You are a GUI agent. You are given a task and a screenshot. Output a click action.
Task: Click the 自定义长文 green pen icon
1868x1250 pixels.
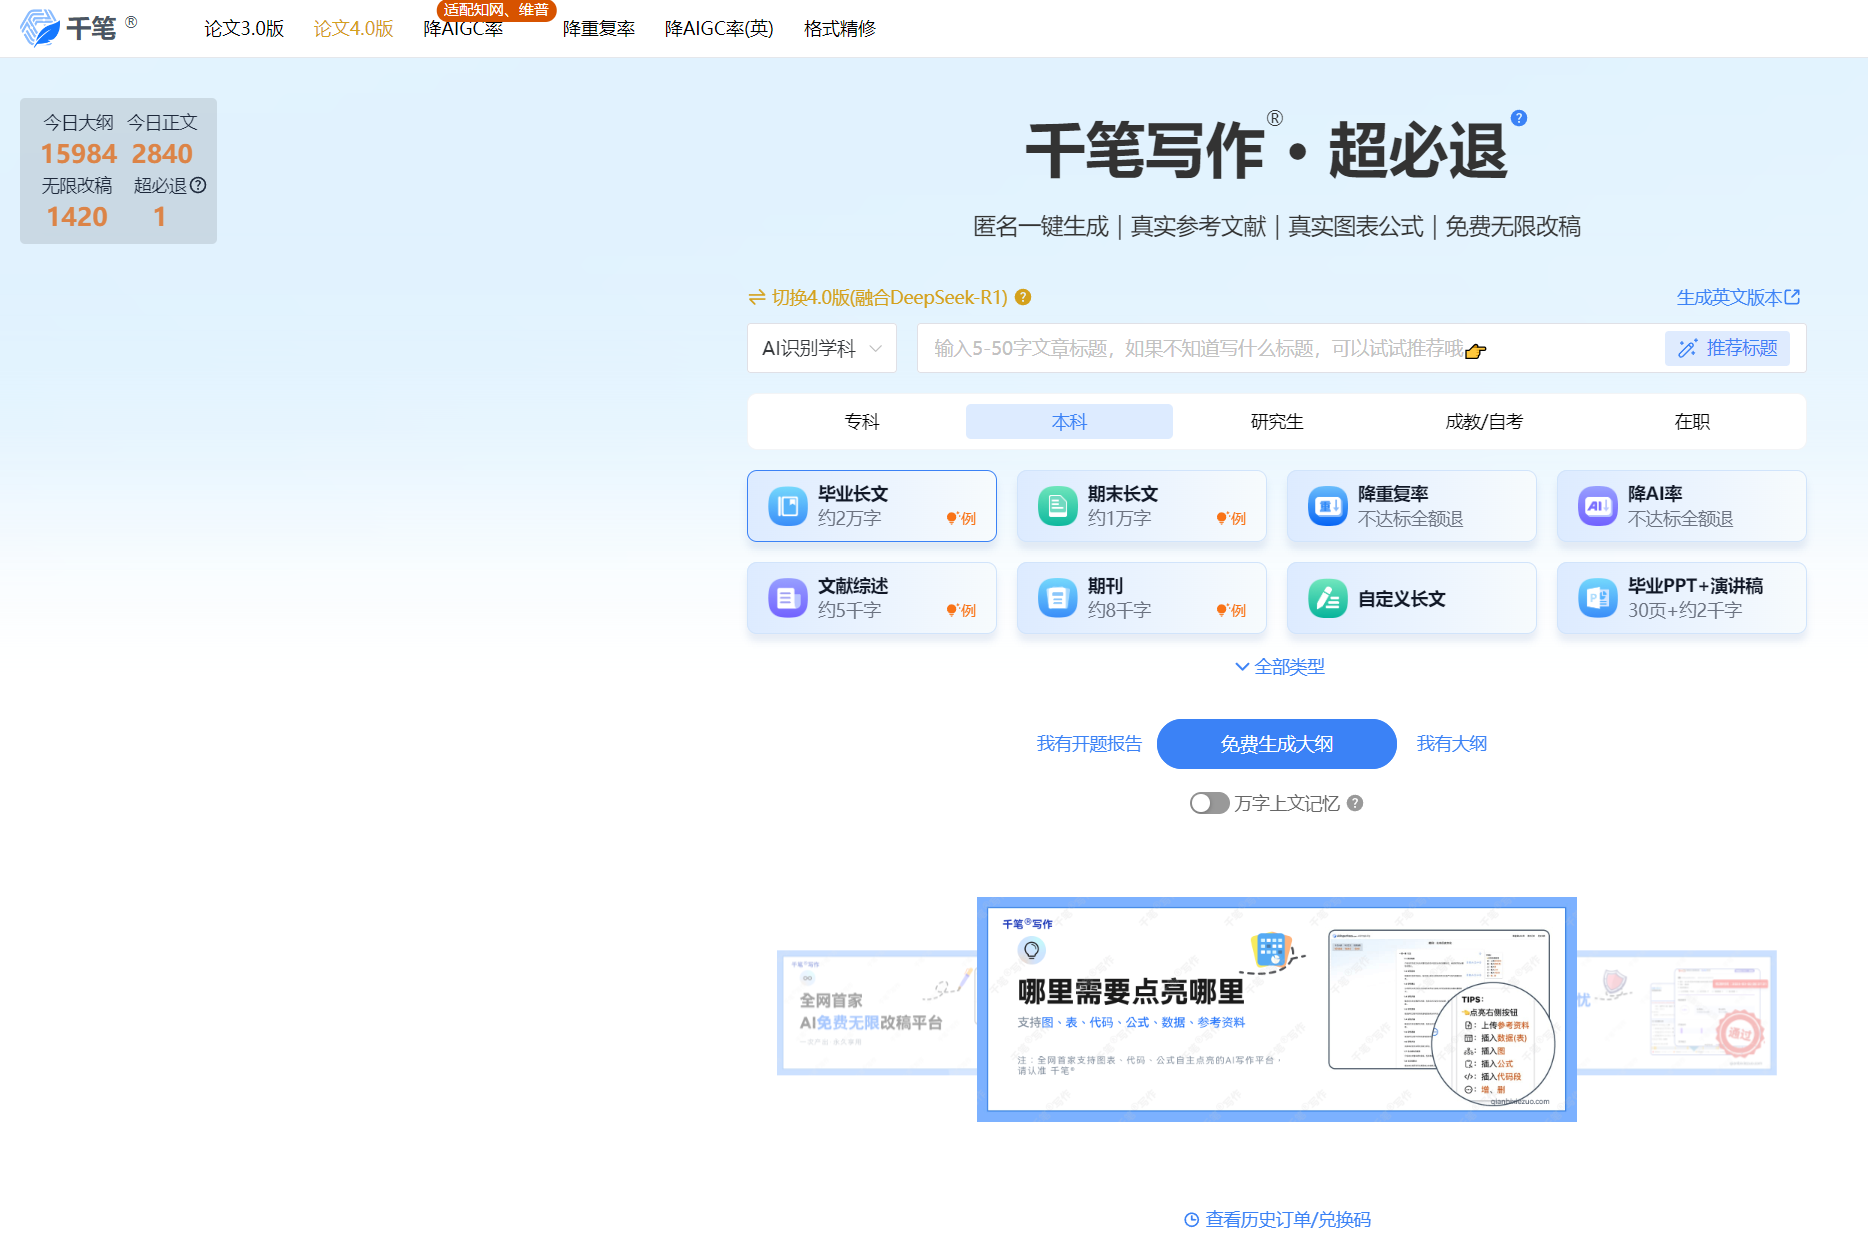[1327, 598]
